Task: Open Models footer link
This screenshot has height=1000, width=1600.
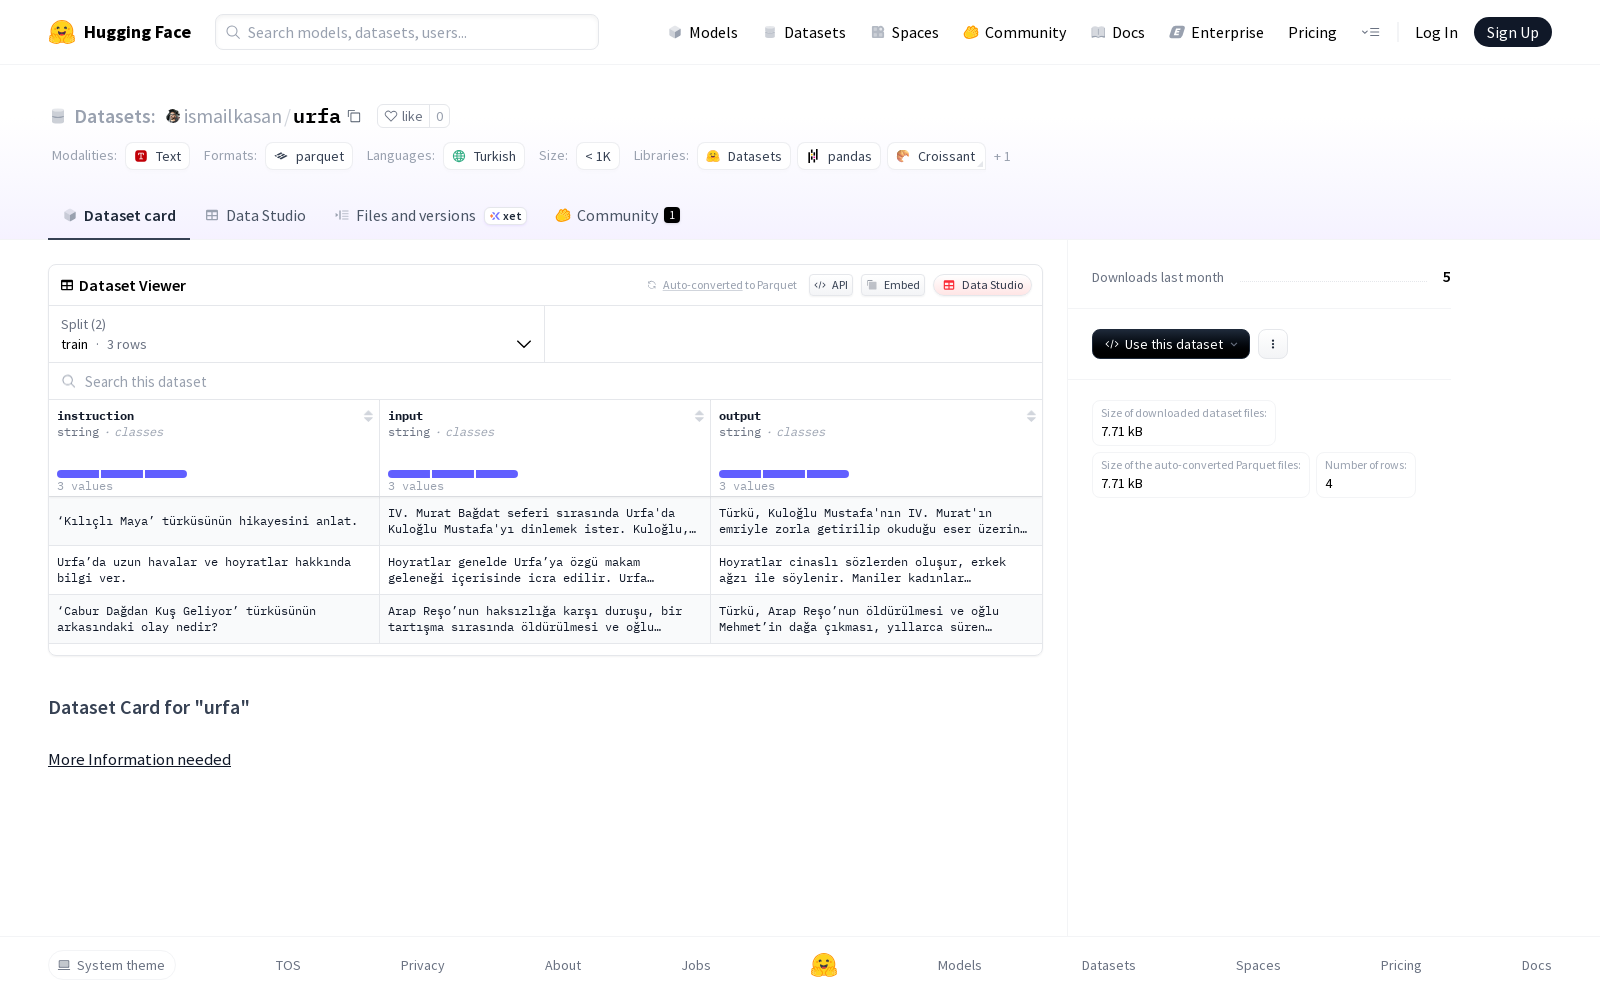Action: (x=959, y=965)
